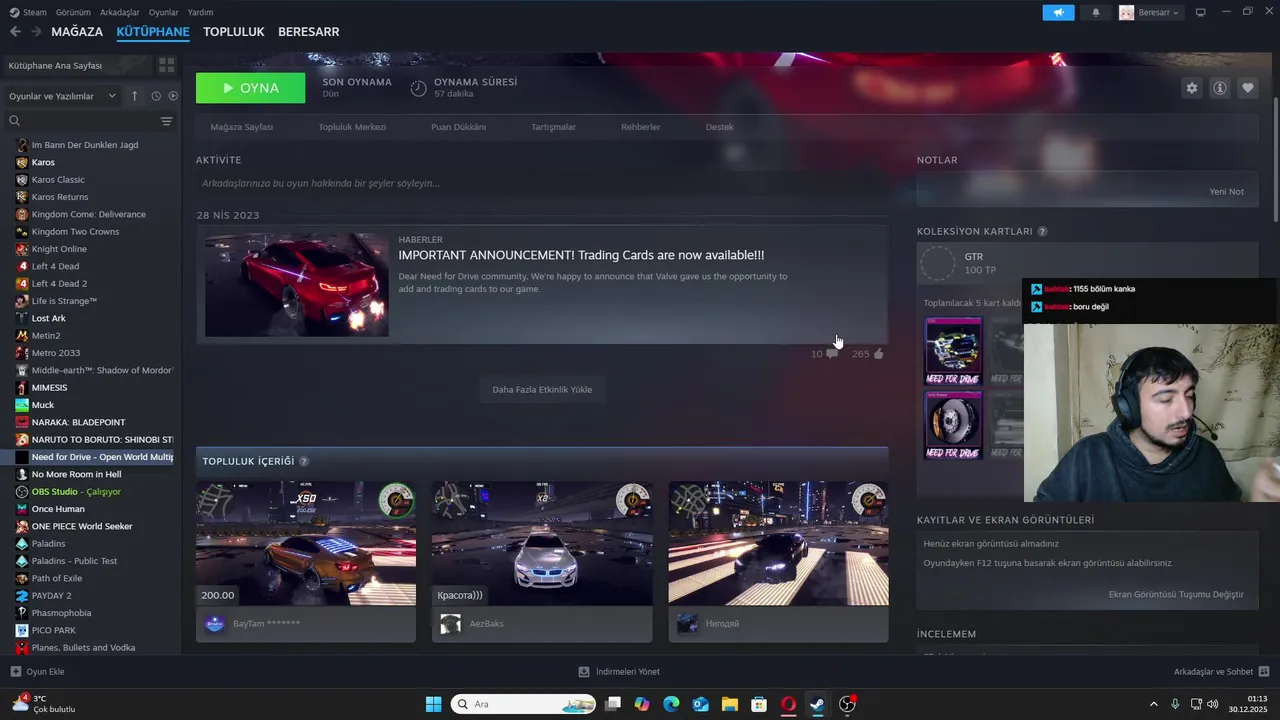Screen dimensions: 1280x720
Task: Open Destek link
Action: pos(719,127)
